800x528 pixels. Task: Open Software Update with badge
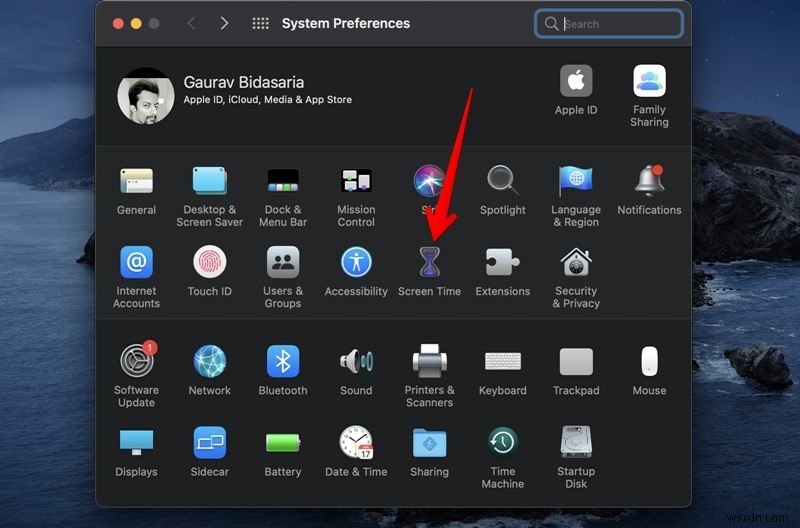[x=136, y=362]
